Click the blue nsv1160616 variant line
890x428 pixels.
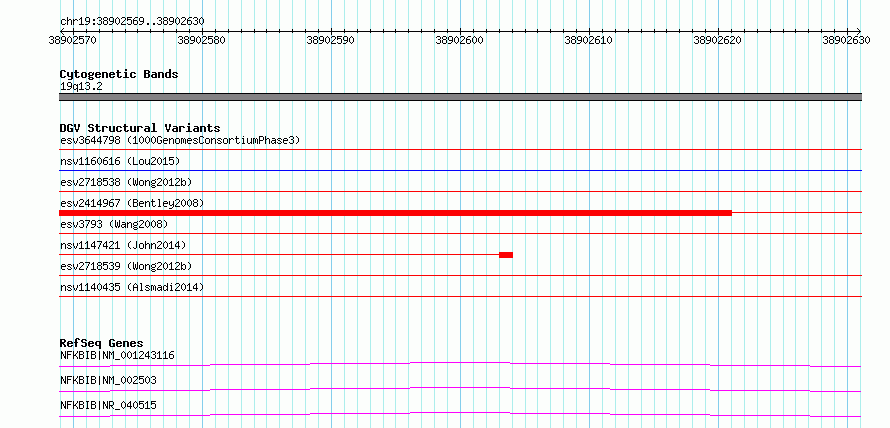coord(460,170)
